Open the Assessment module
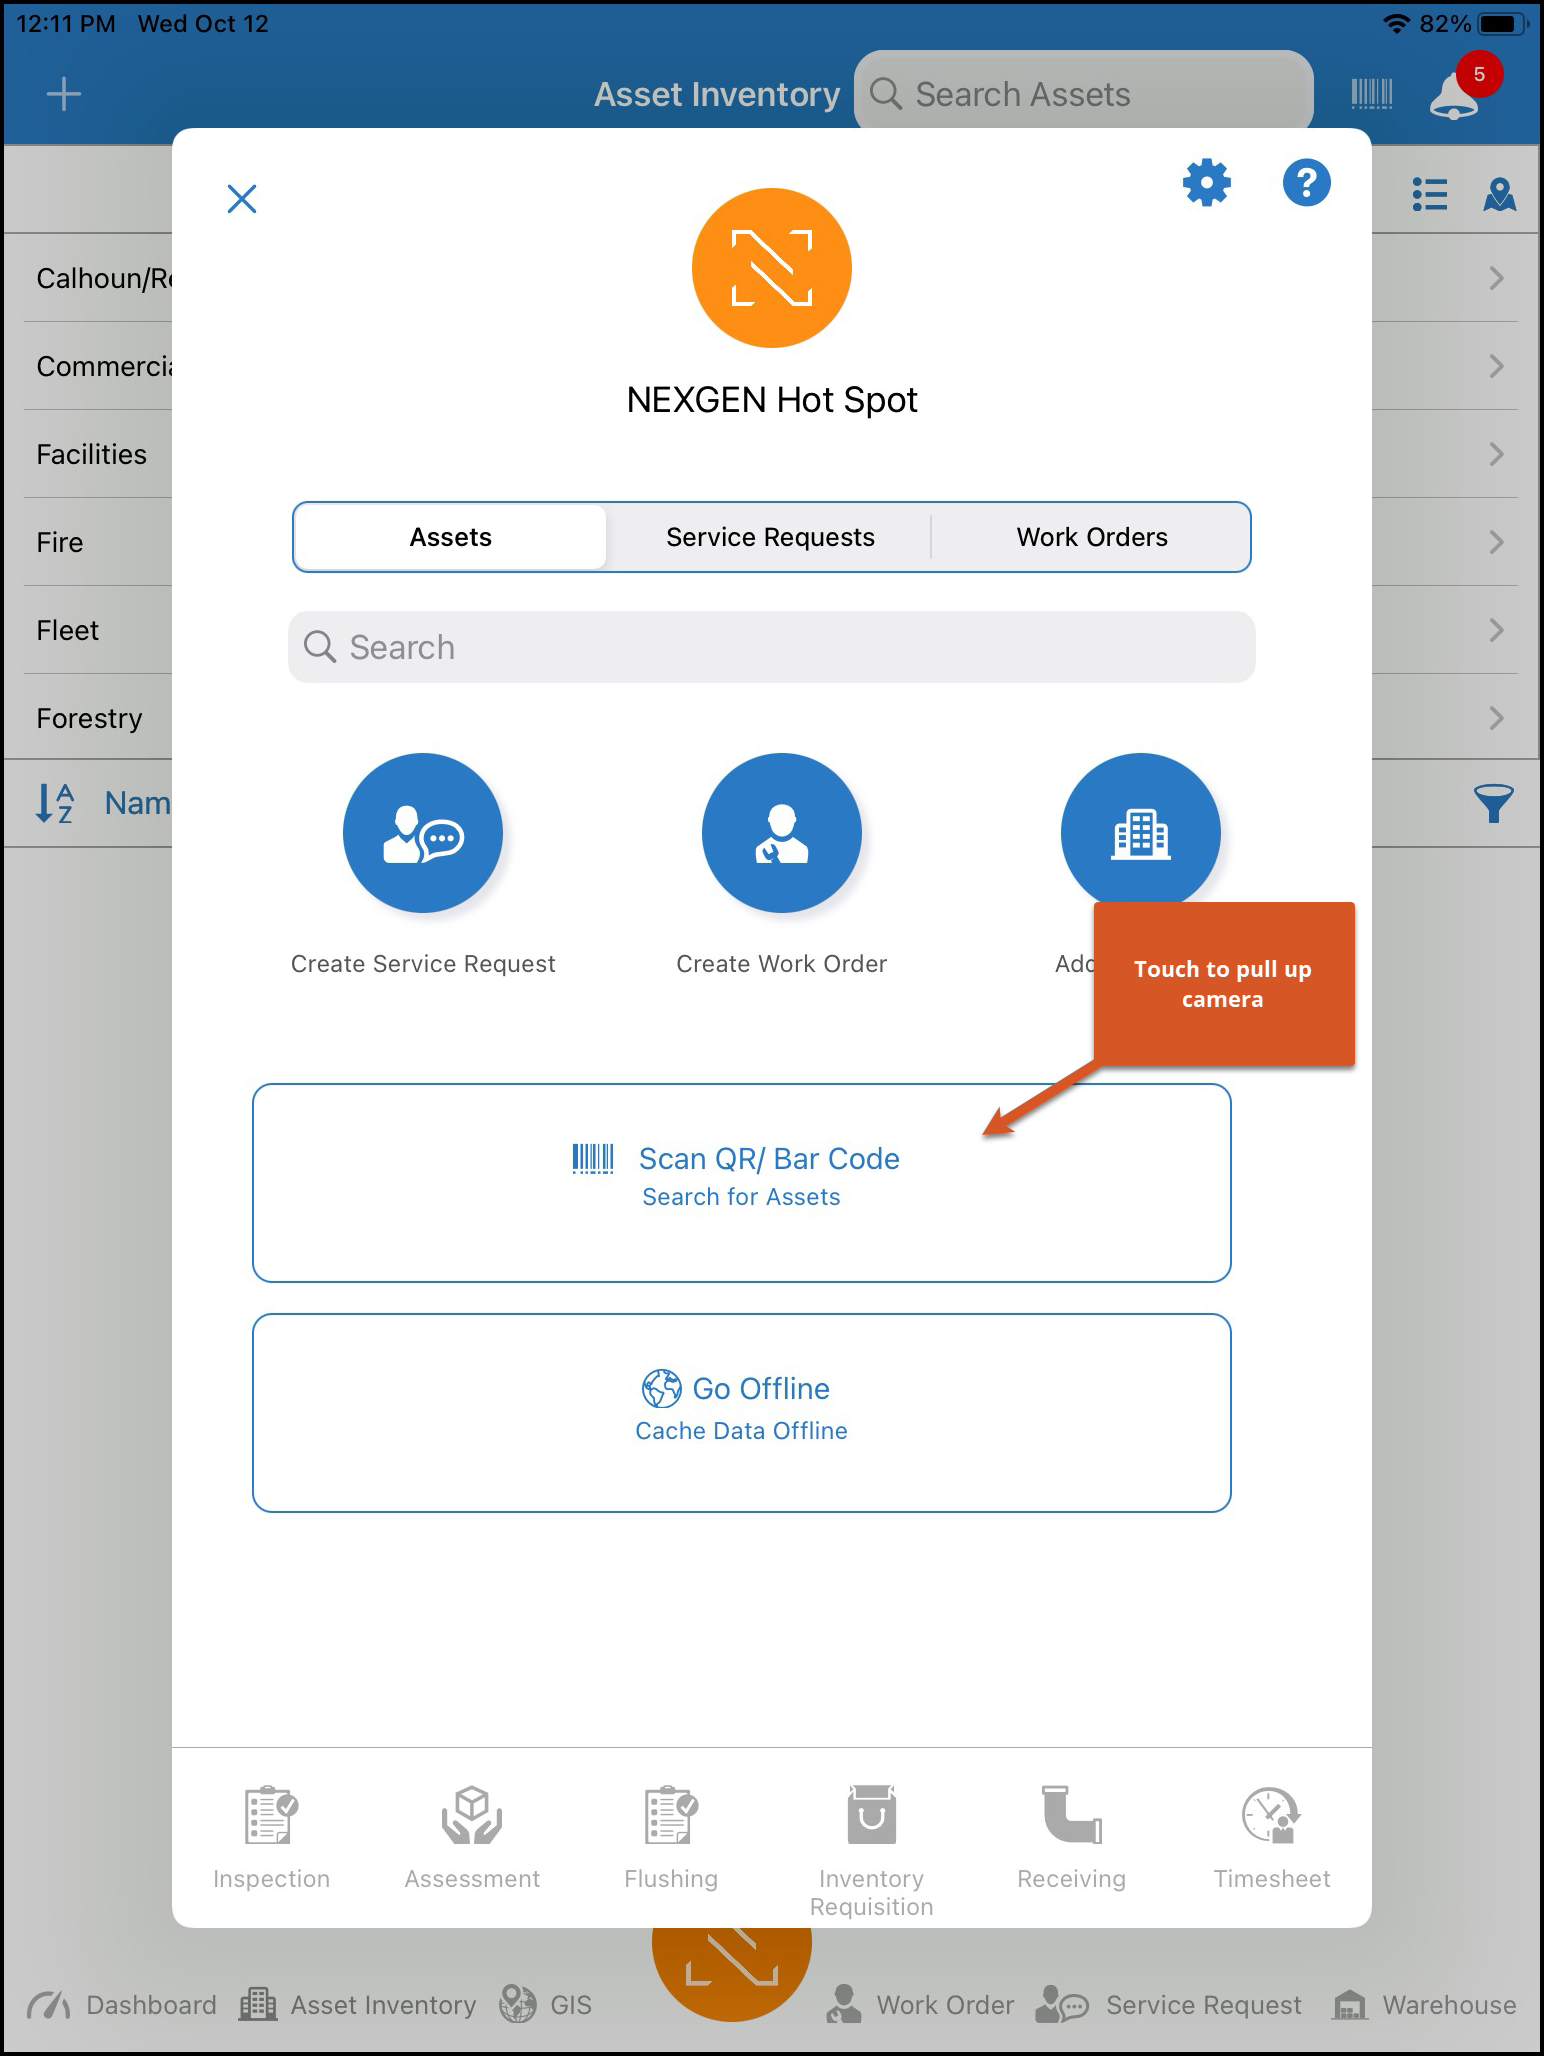The height and width of the screenshot is (2056, 1544). [472, 1838]
